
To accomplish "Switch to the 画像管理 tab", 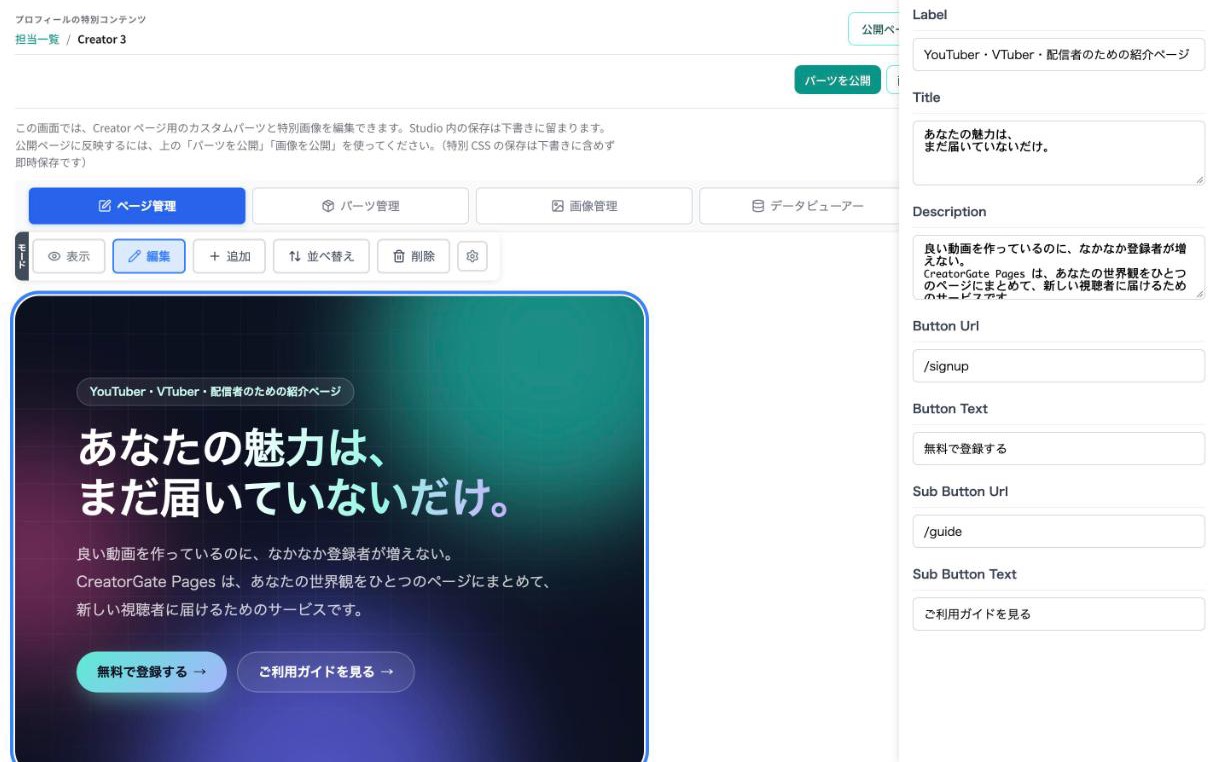I will pos(584,206).
